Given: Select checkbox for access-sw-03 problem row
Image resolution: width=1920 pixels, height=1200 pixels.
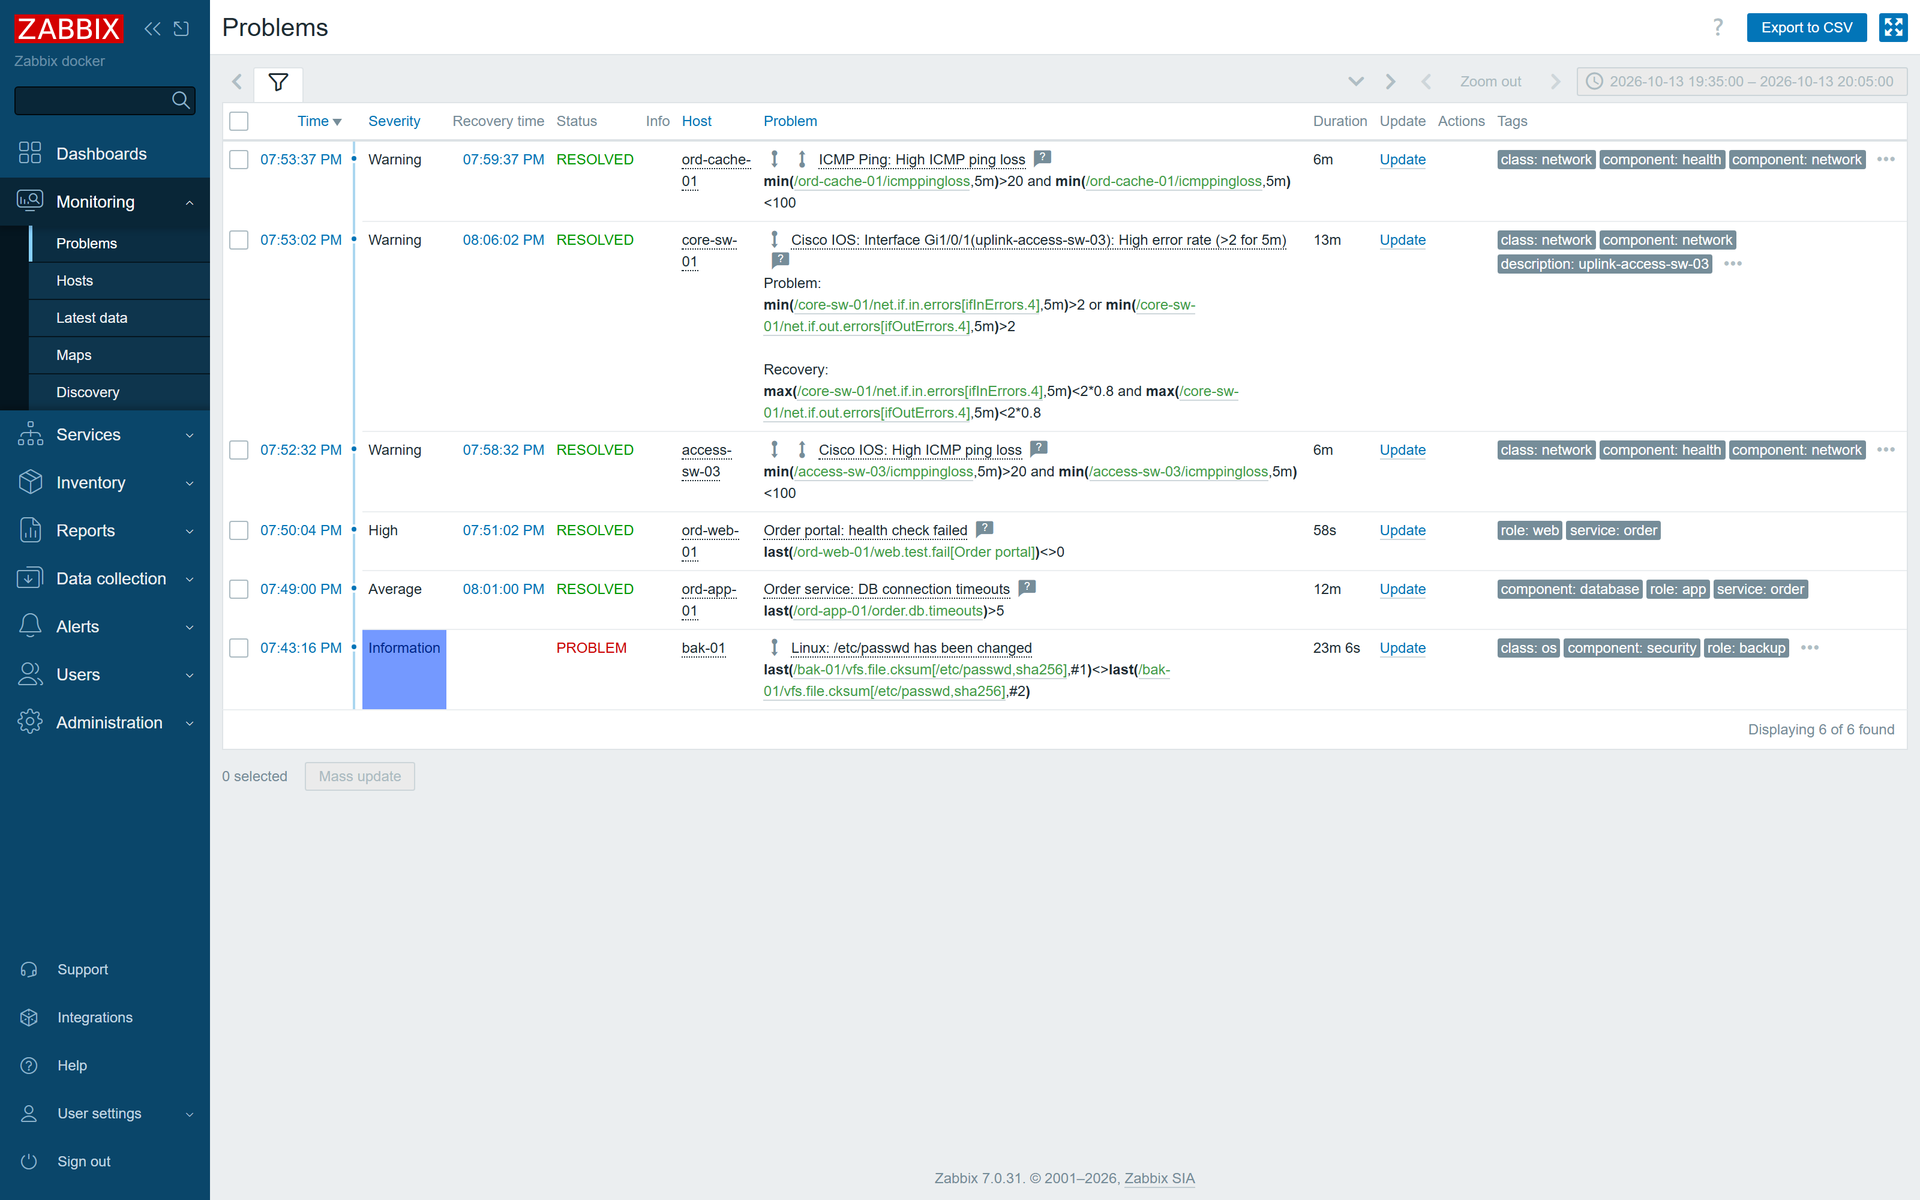Looking at the screenshot, I should coord(239,450).
